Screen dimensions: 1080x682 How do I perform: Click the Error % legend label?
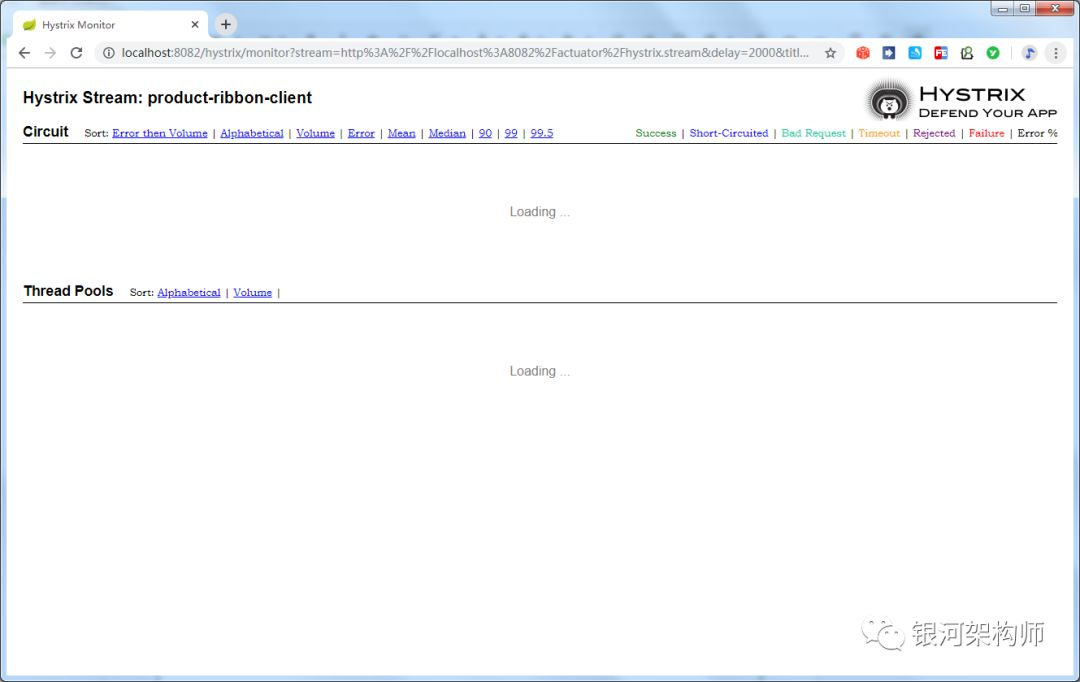(1037, 134)
